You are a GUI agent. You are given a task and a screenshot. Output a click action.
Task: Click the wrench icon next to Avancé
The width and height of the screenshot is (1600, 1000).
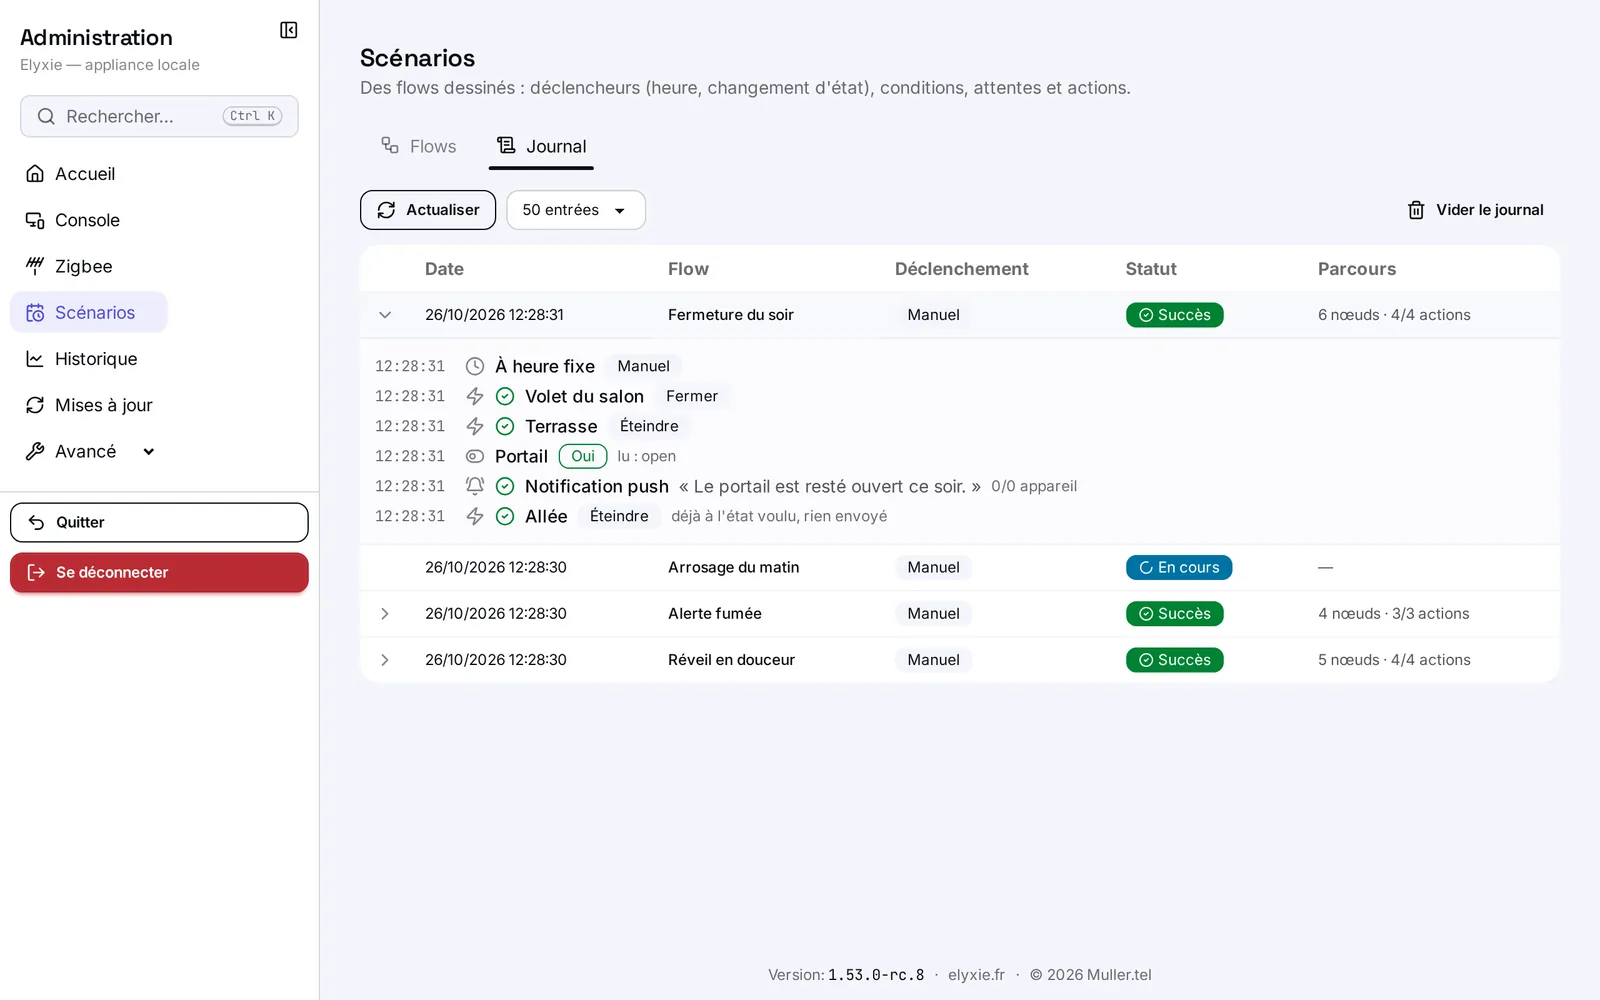coord(35,451)
